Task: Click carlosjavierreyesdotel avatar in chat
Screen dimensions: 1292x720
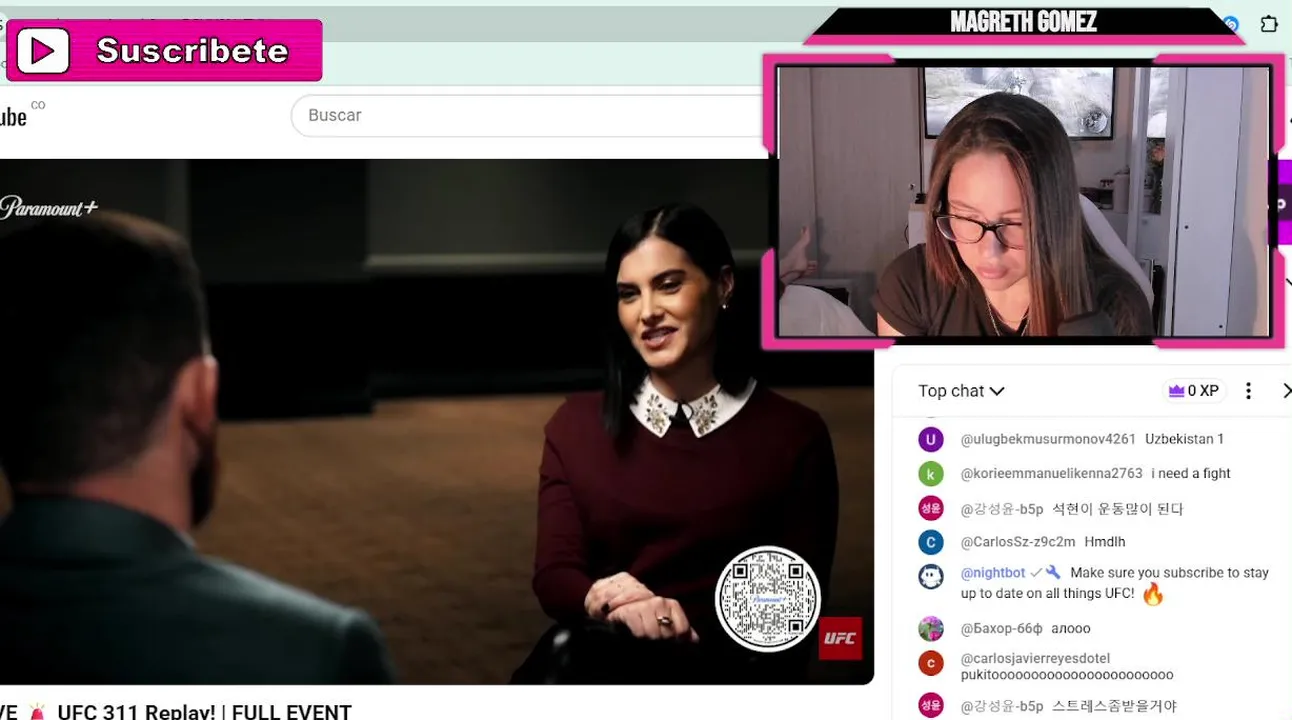Action: 931,663
